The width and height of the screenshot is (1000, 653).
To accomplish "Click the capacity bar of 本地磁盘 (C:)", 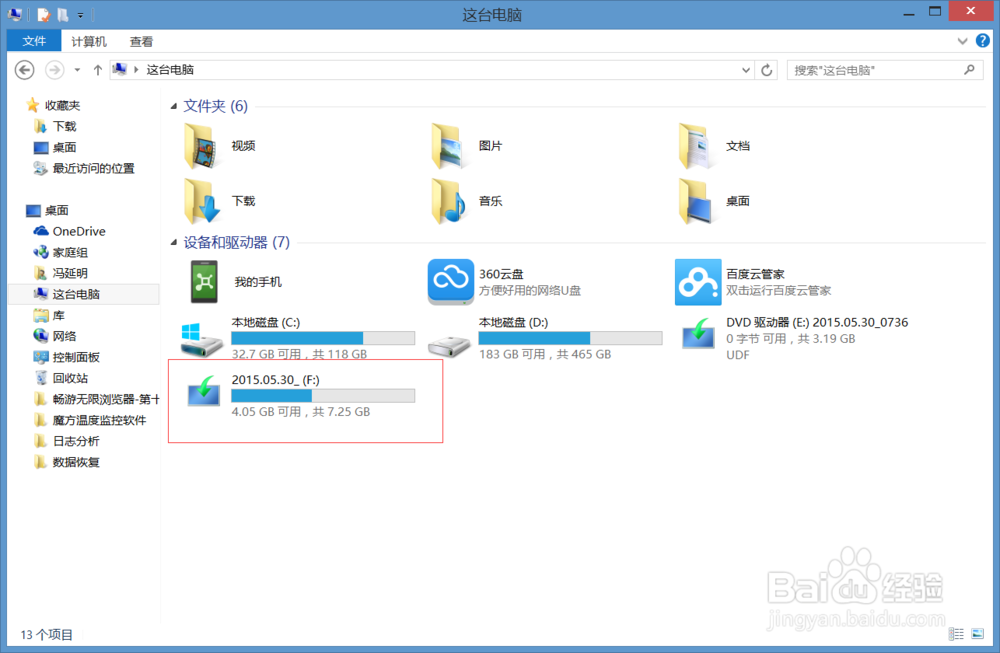I will [320, 337].
